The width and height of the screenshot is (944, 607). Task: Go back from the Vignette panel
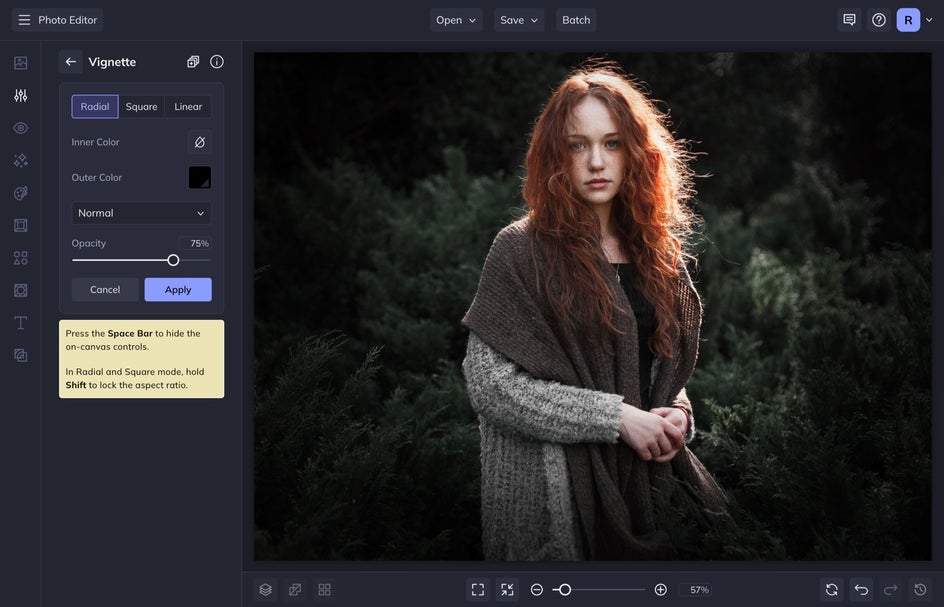pos(71,61)
